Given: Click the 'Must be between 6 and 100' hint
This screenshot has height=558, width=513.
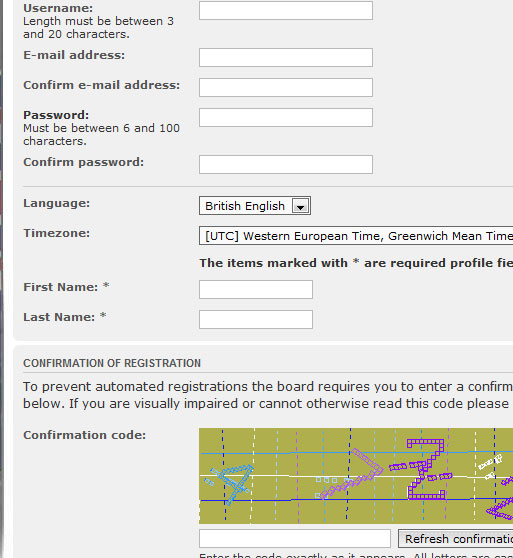Looking at the screenshot, I should click(x=101, y=128).
